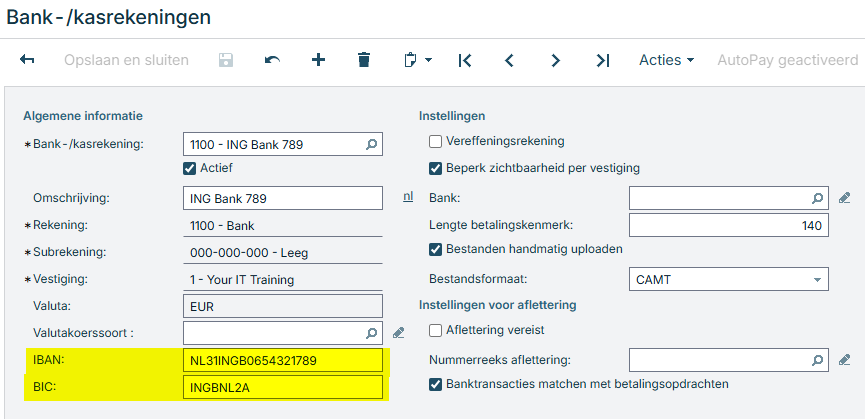Click the Omschrijving input field
The height and width of the screenshot is (419, 865).
(282, 198)
